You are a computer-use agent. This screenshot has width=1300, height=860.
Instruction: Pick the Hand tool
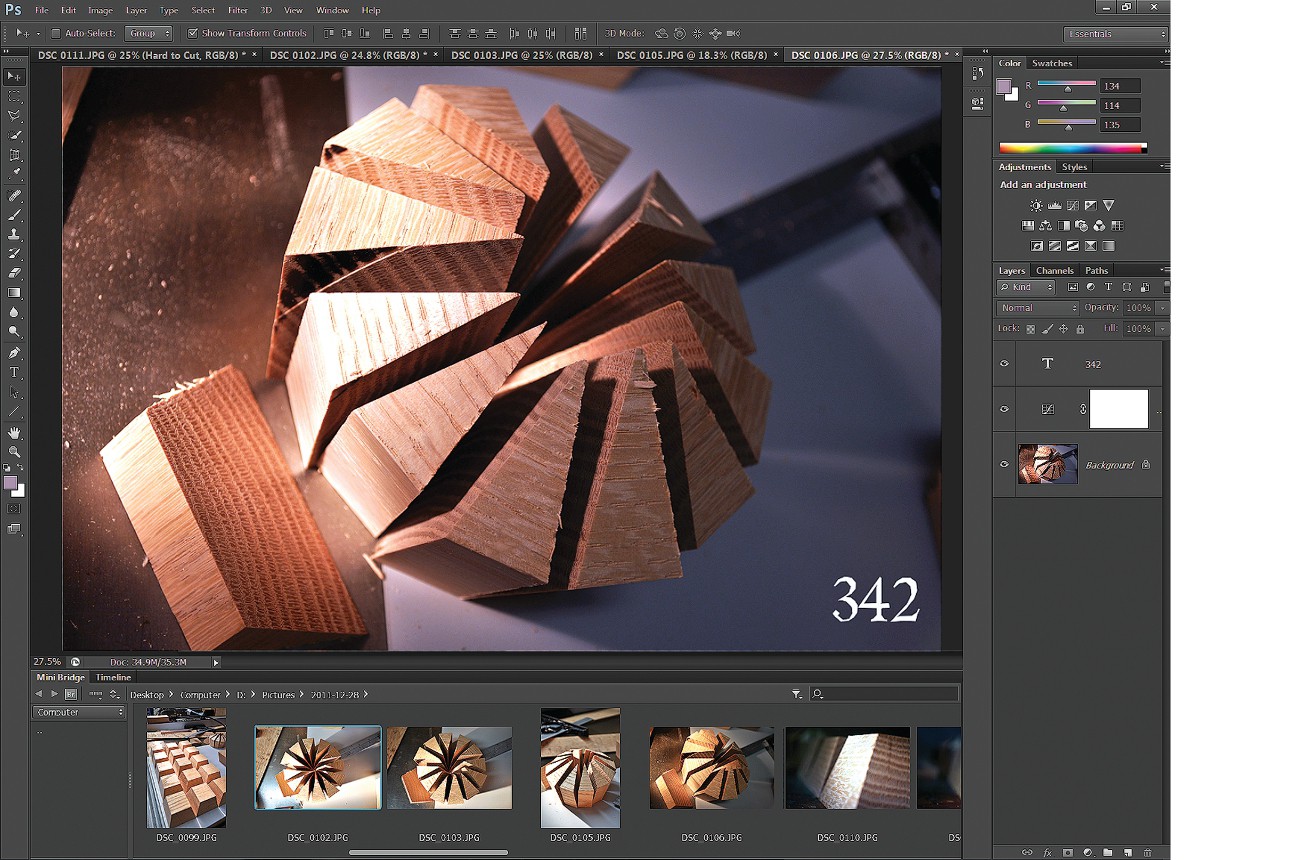click(x=14, y=432)
